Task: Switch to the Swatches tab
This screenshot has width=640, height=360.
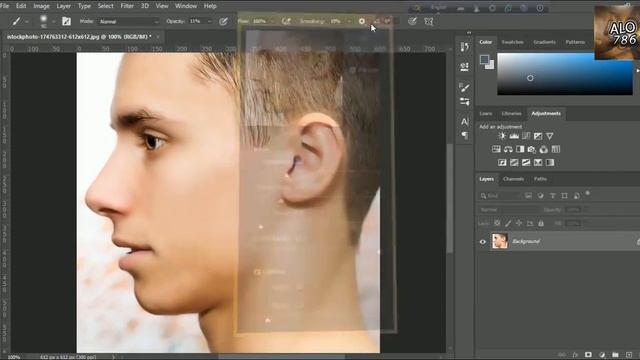Action: coord(512,42)
